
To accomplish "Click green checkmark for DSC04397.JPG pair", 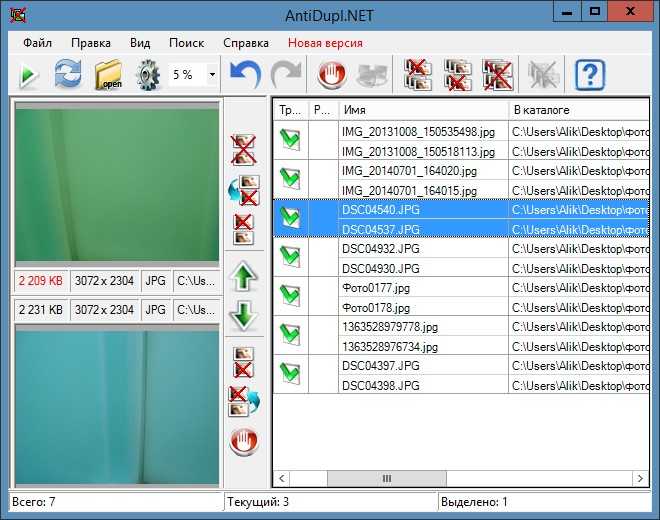I will click(290, 373).
